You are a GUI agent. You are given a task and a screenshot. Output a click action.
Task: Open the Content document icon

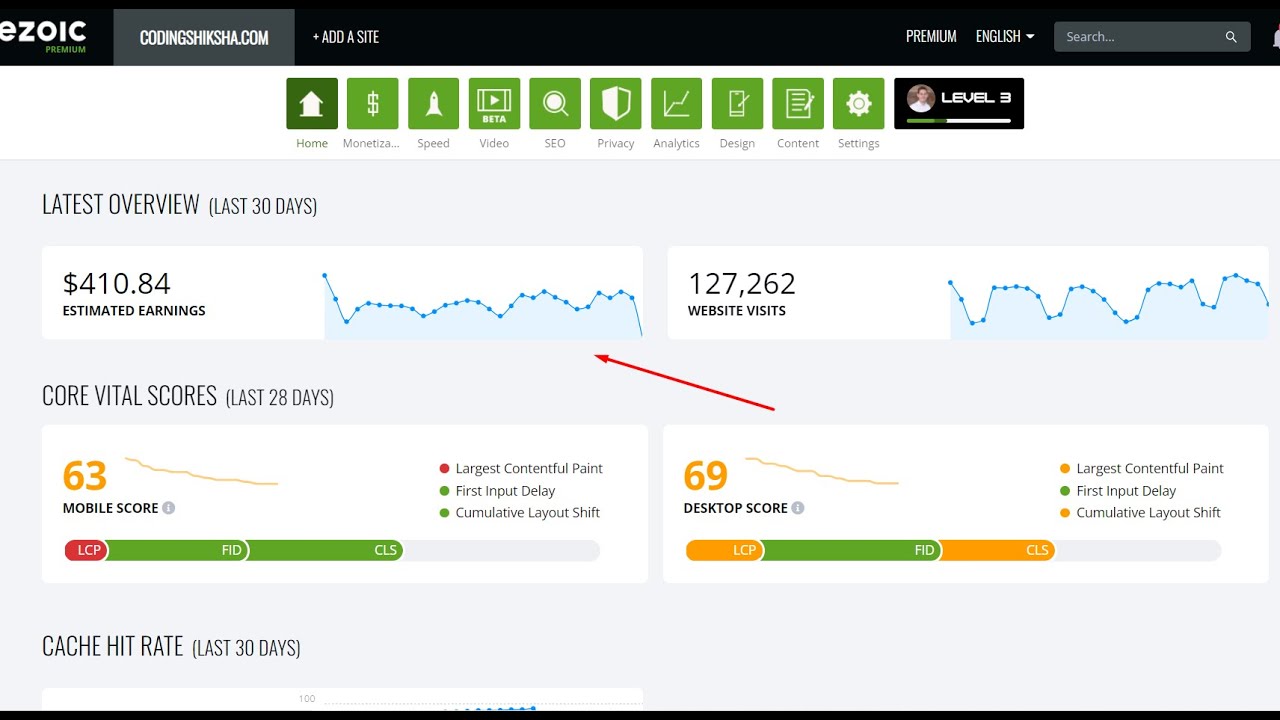[798, 104]
